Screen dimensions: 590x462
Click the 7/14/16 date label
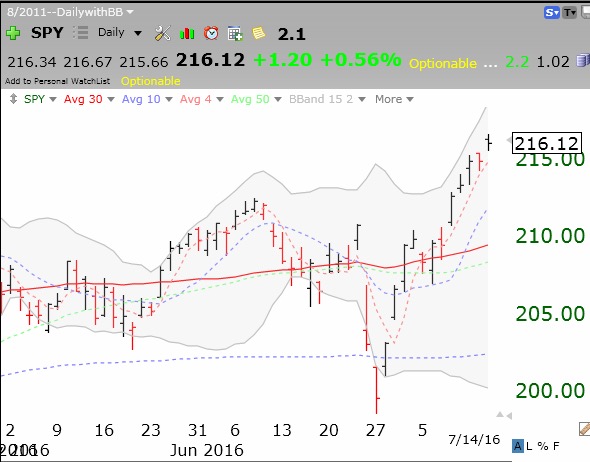pyautogui.click(x=474, y=439)
